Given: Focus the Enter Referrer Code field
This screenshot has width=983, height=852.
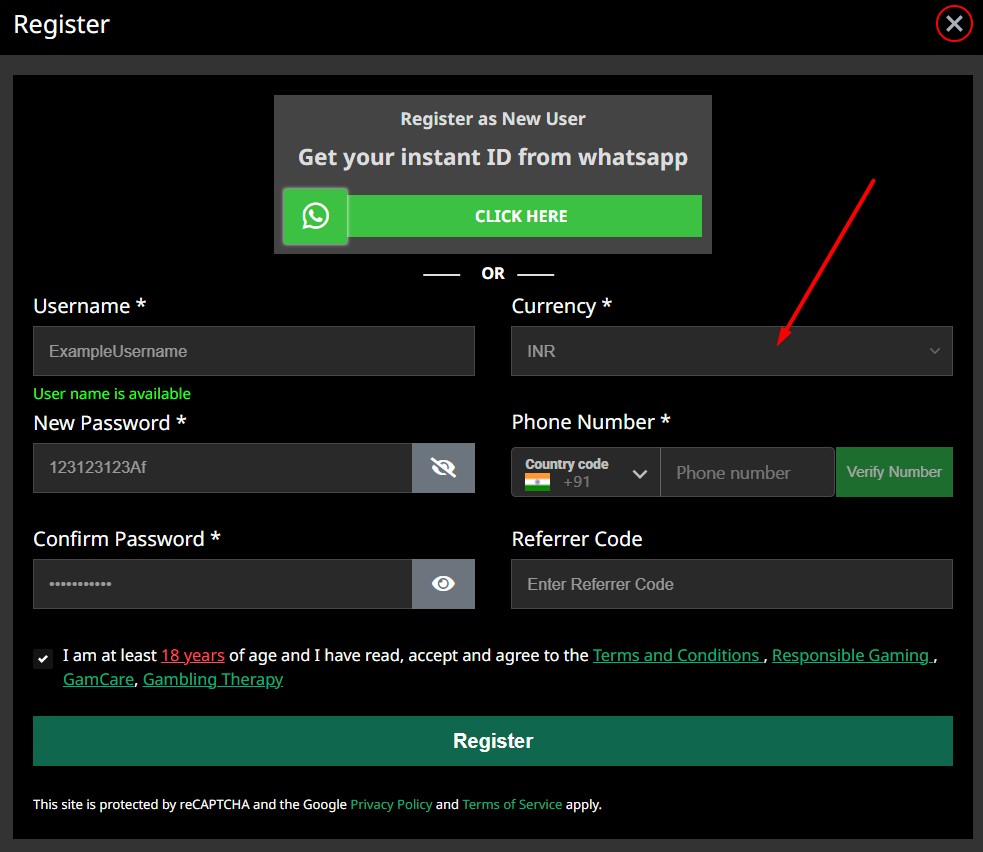Looking at the screenshot, I should click(732, 584).
